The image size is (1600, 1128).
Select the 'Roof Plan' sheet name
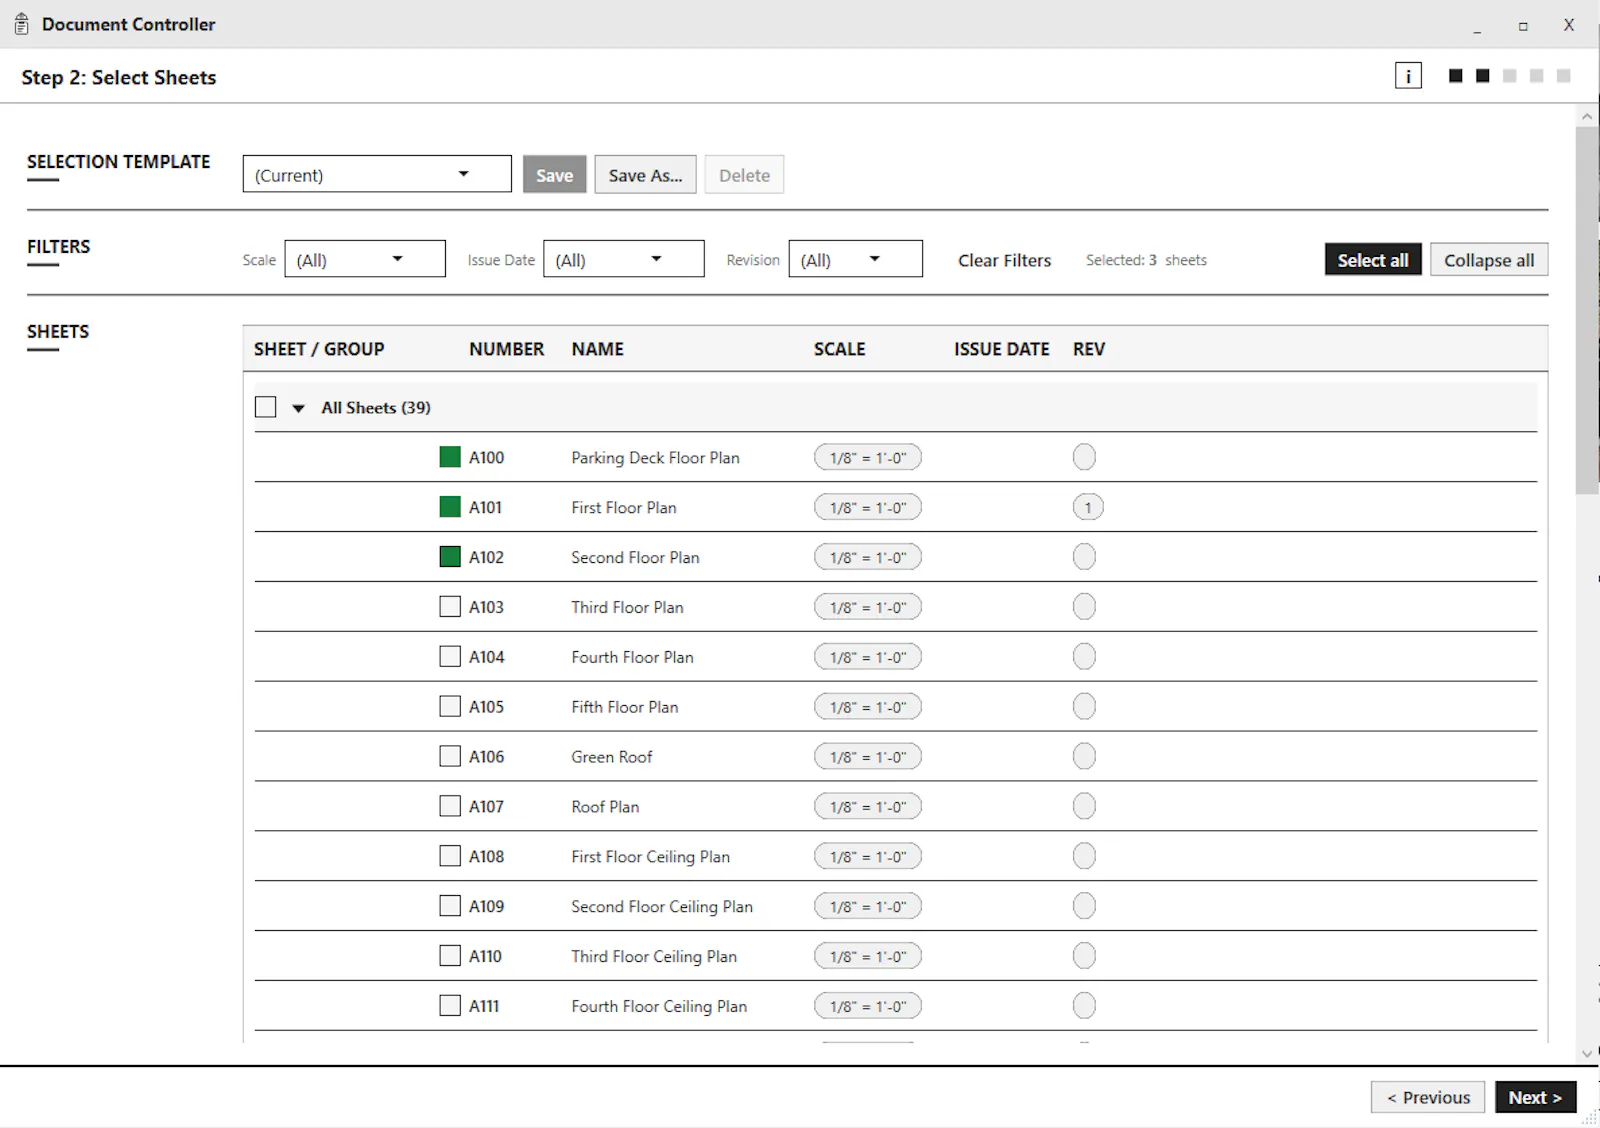[x=604, y=806]
